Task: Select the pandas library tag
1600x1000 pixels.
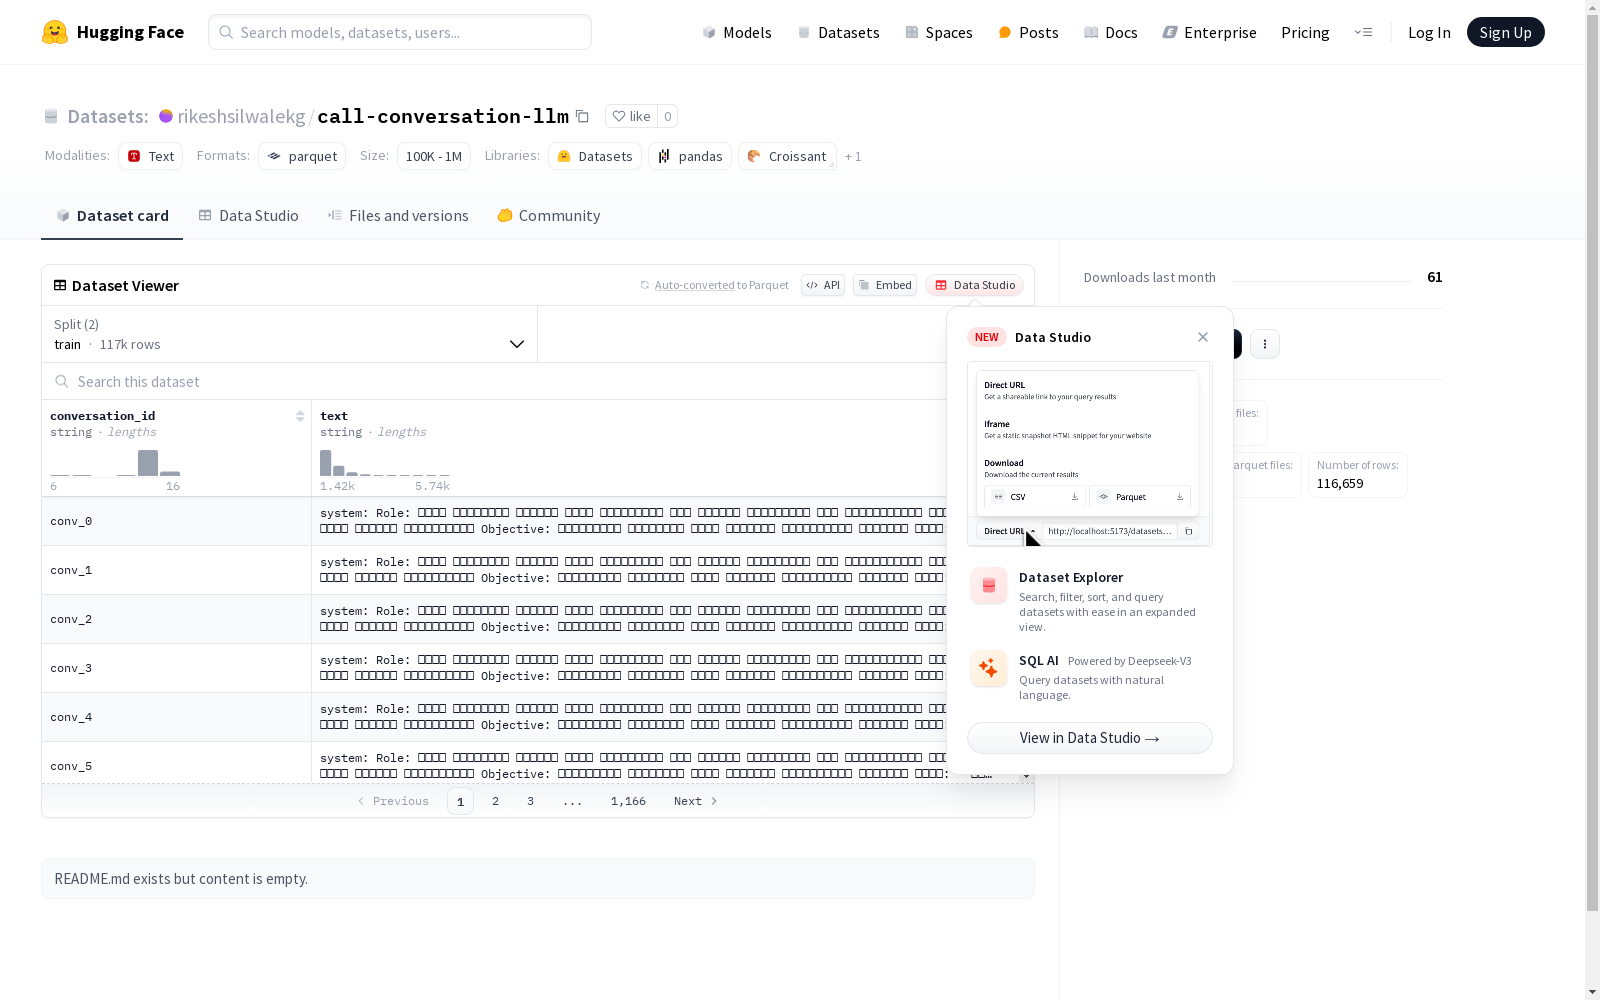Action: [690, 156]
